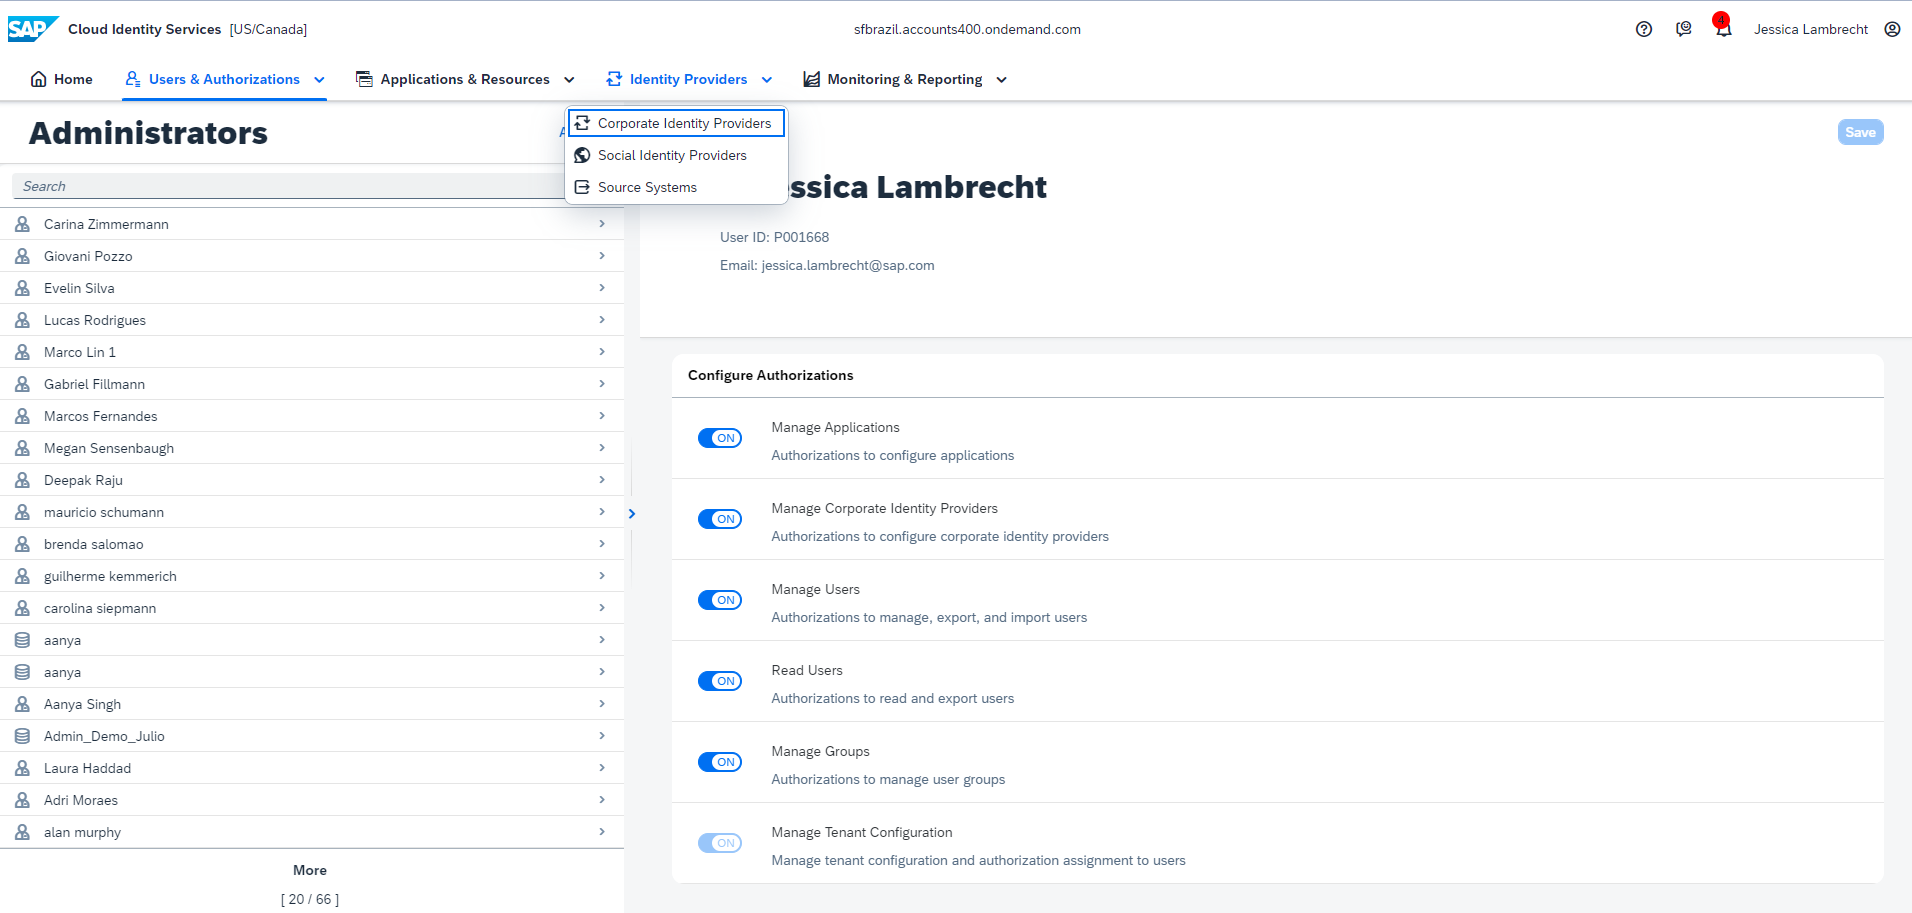
Task: Click the user icon beside Laura Haddad
Action: click(x=22, y=768)
